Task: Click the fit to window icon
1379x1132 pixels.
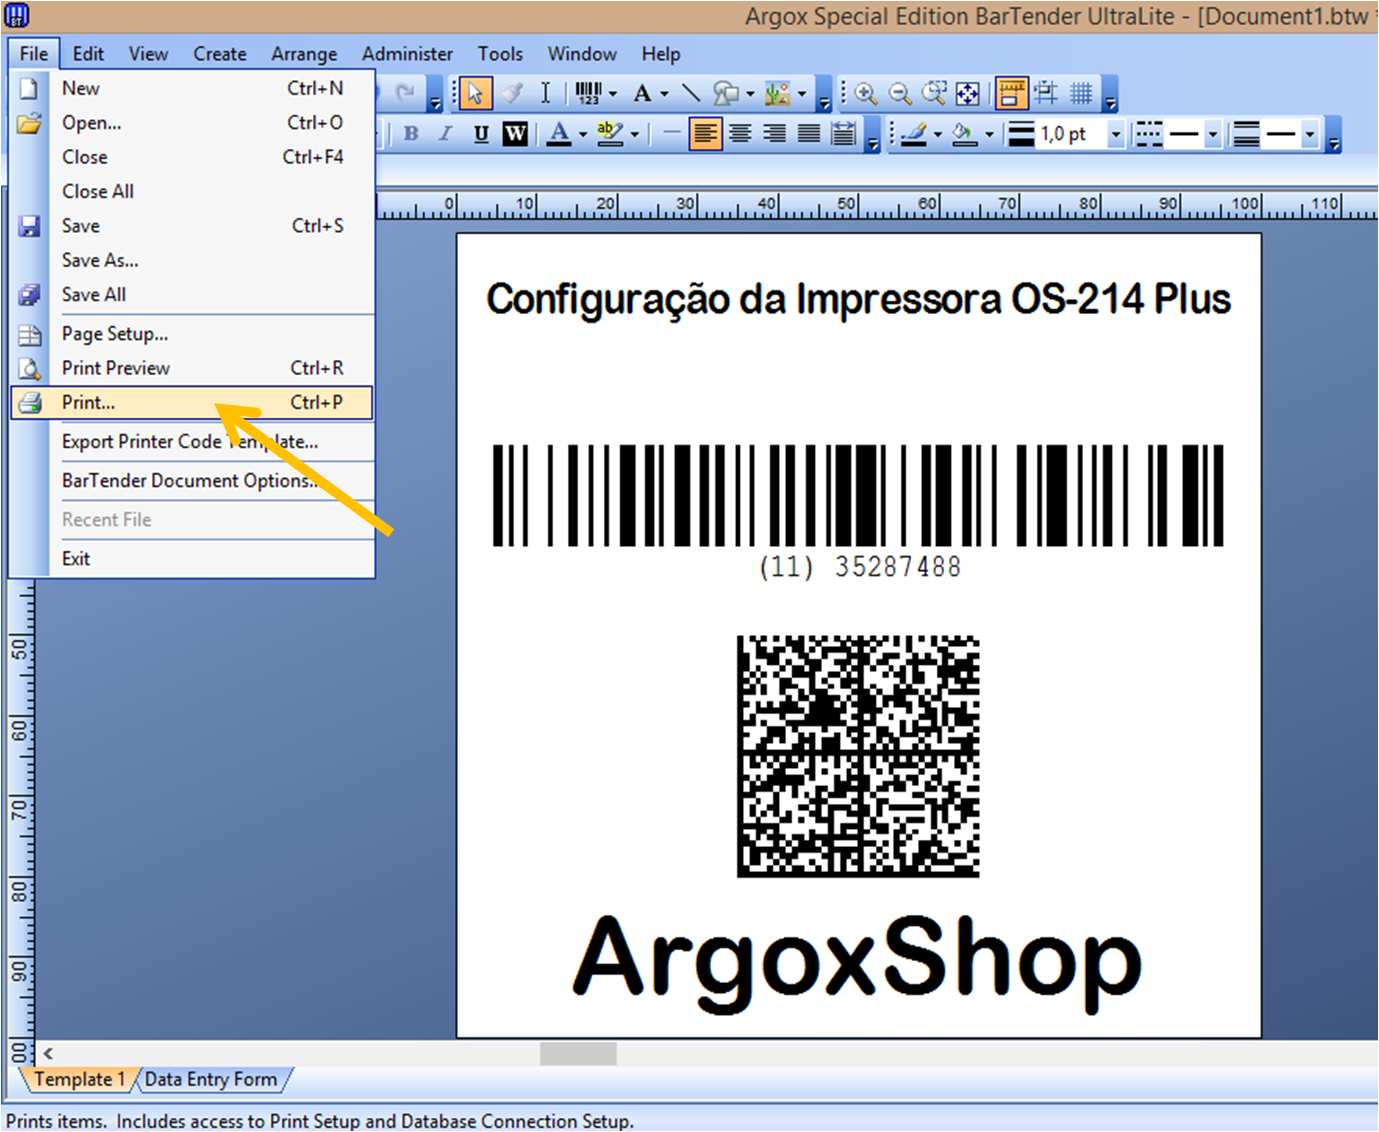Action: coord(968,94)
